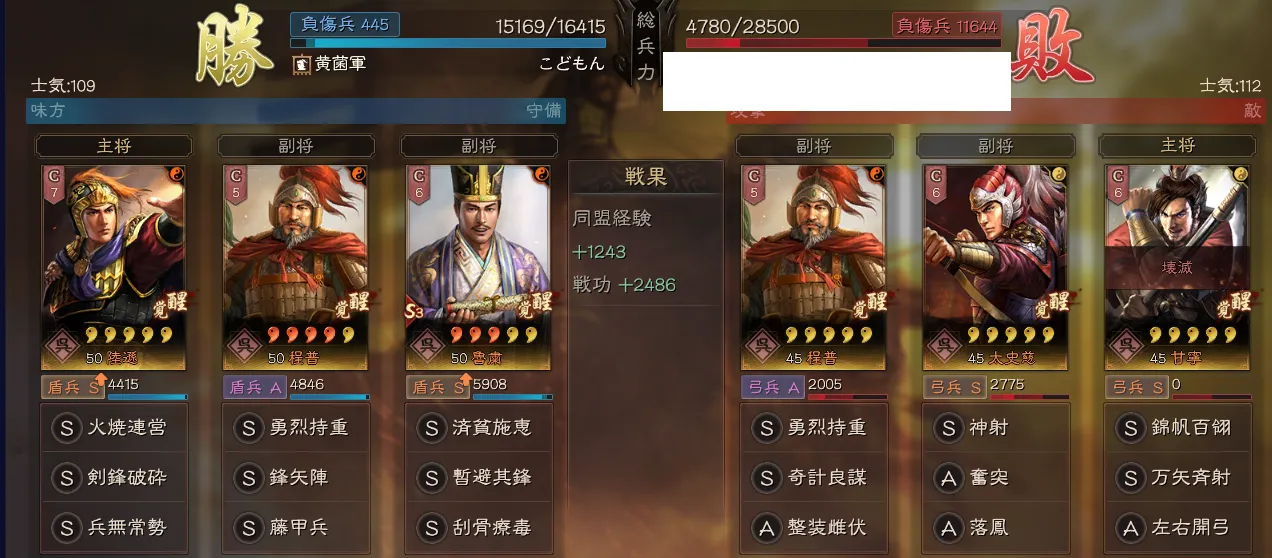This screenshot has height=558, width=1272.
Task: Select the 刮骨療毒 skill
Action: point(477,528)
